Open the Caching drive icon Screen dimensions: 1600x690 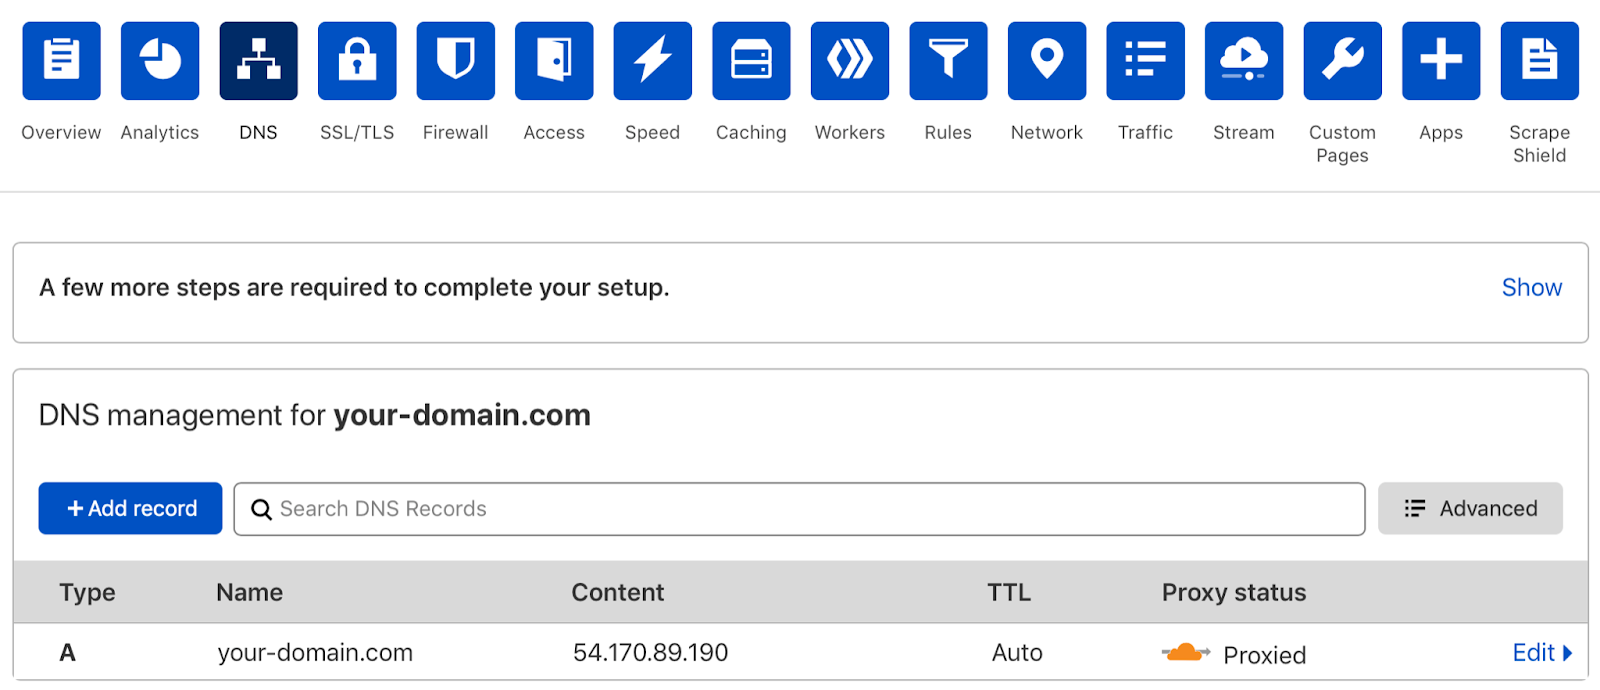click(x=751, y=61)
